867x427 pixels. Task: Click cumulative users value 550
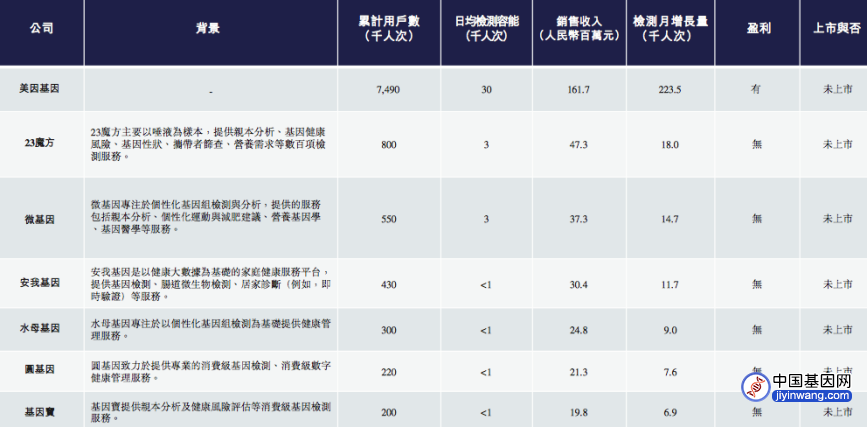coord(389,219)
